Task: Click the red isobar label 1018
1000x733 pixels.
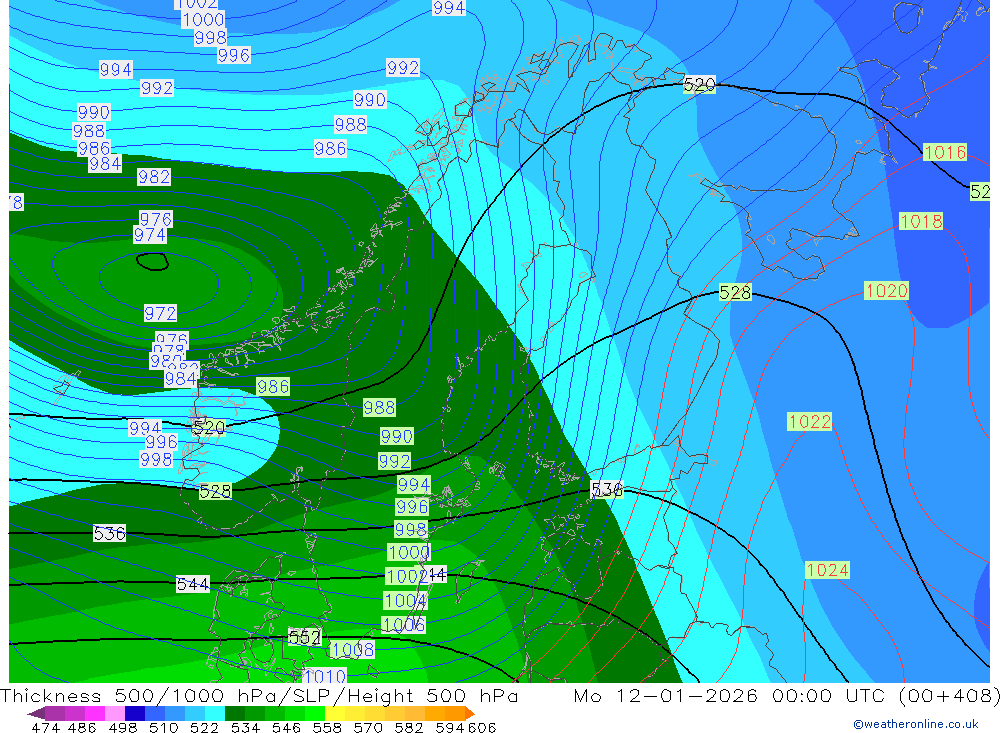Action: [921, 221]
